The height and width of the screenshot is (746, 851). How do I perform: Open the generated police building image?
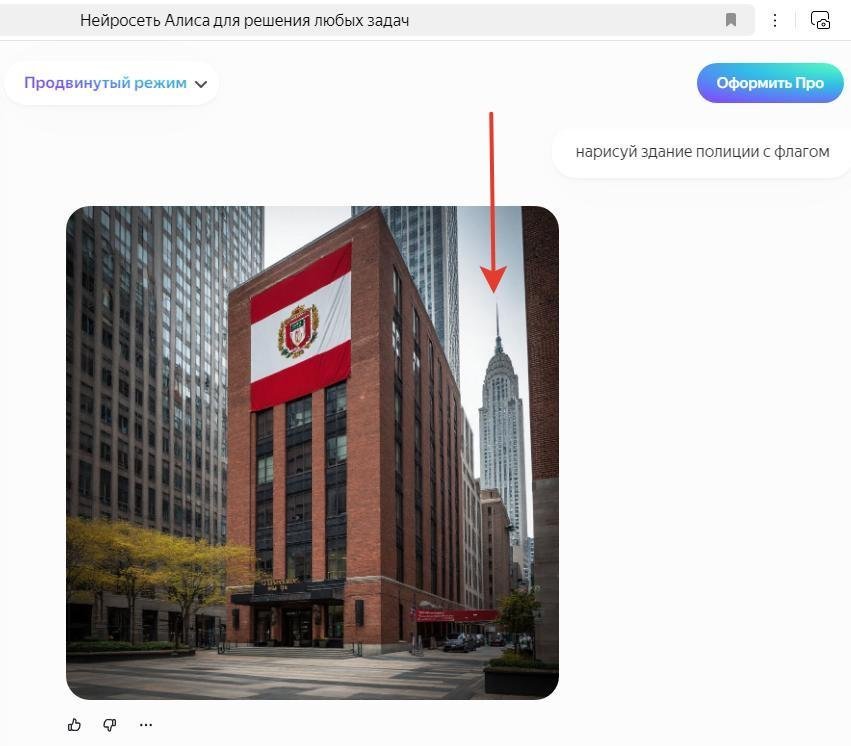point(313,452)
